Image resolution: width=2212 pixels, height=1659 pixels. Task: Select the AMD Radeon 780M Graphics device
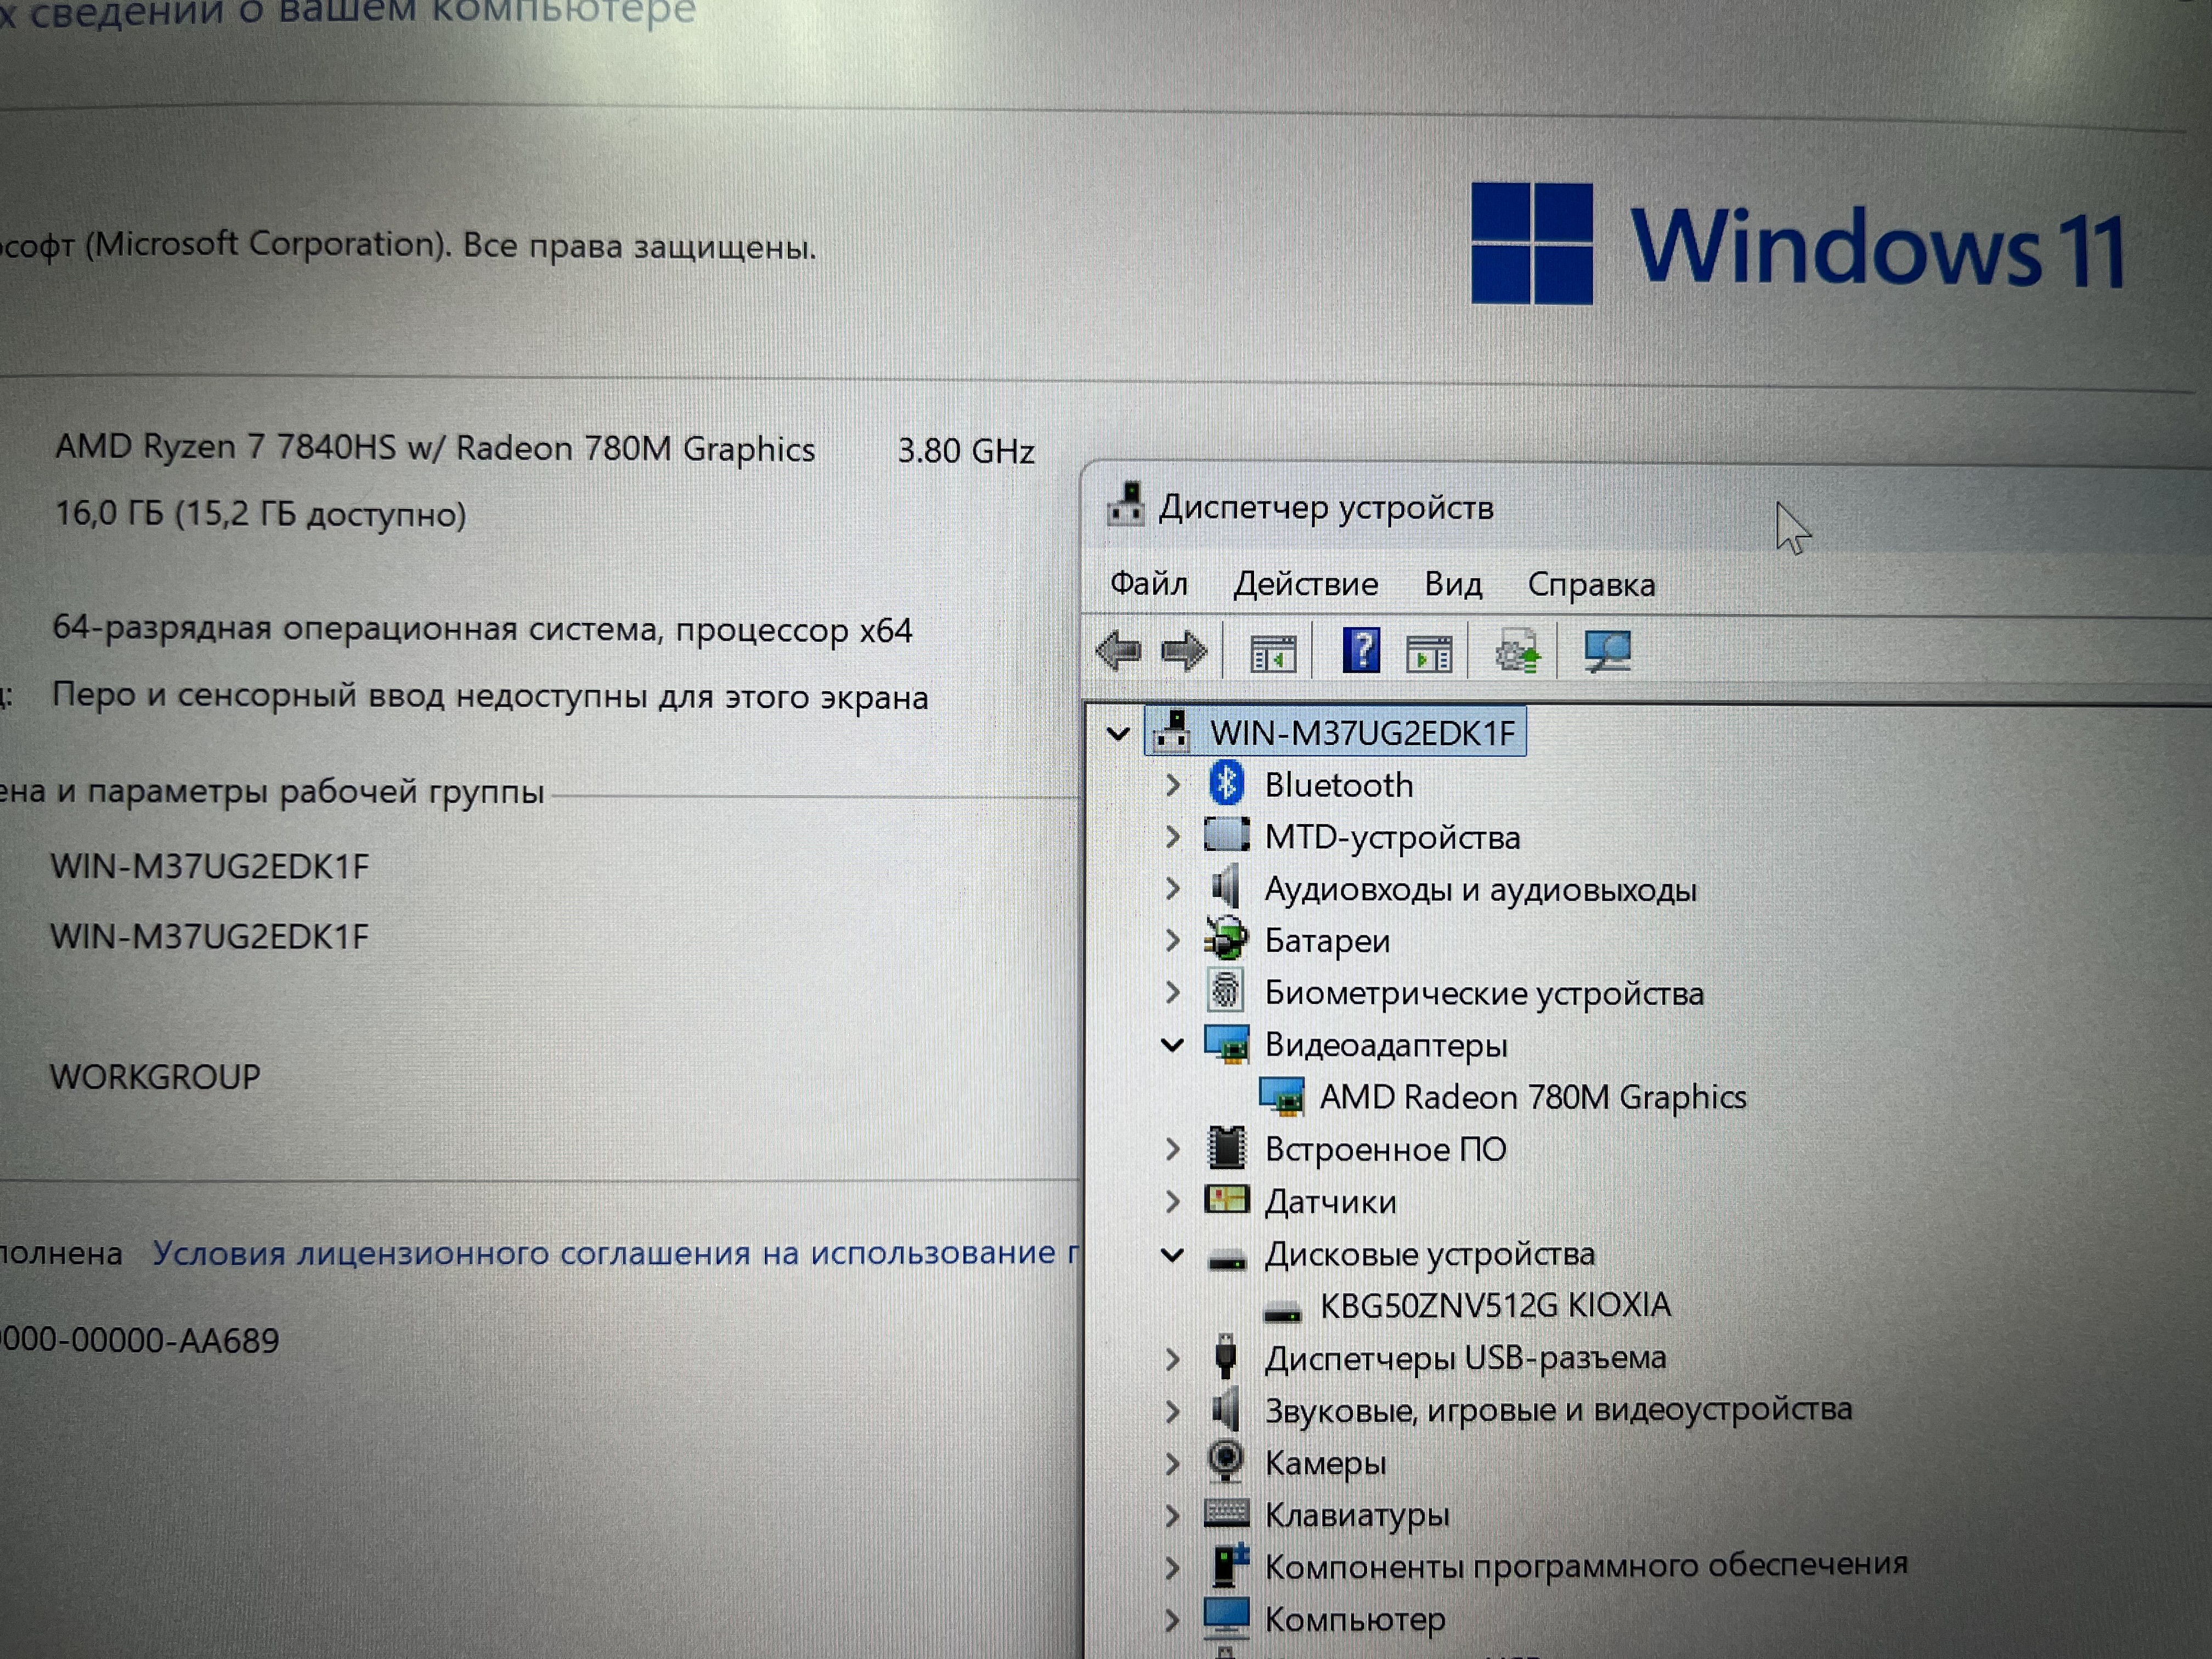pos(1532,1097)
